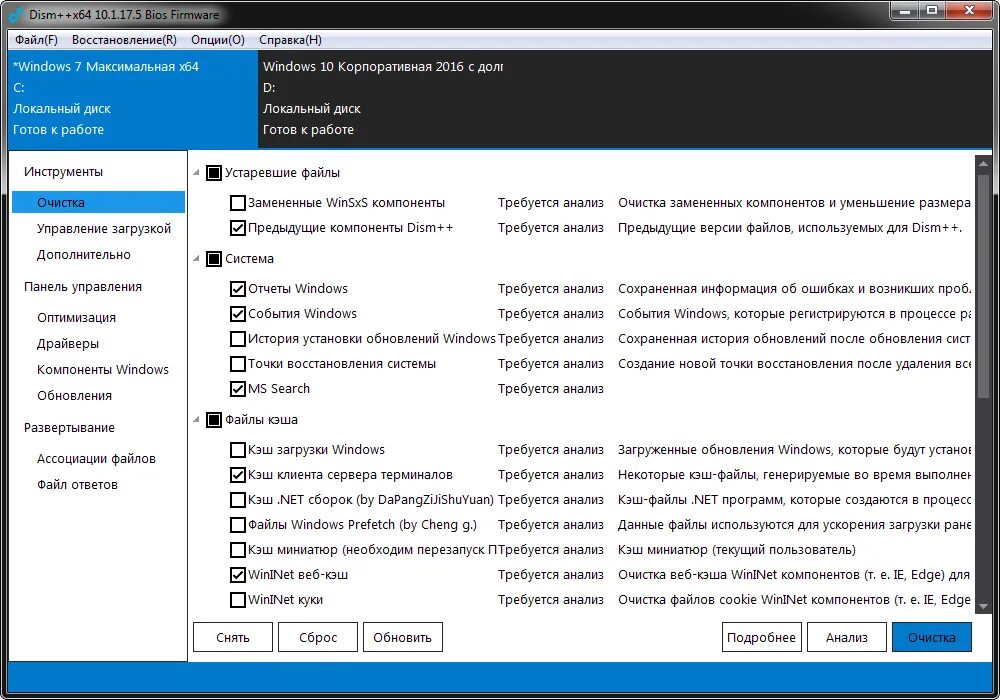Maximize the Dism++ window
The width and height of the screenshot is (1000, 700).
click(932, 10)
